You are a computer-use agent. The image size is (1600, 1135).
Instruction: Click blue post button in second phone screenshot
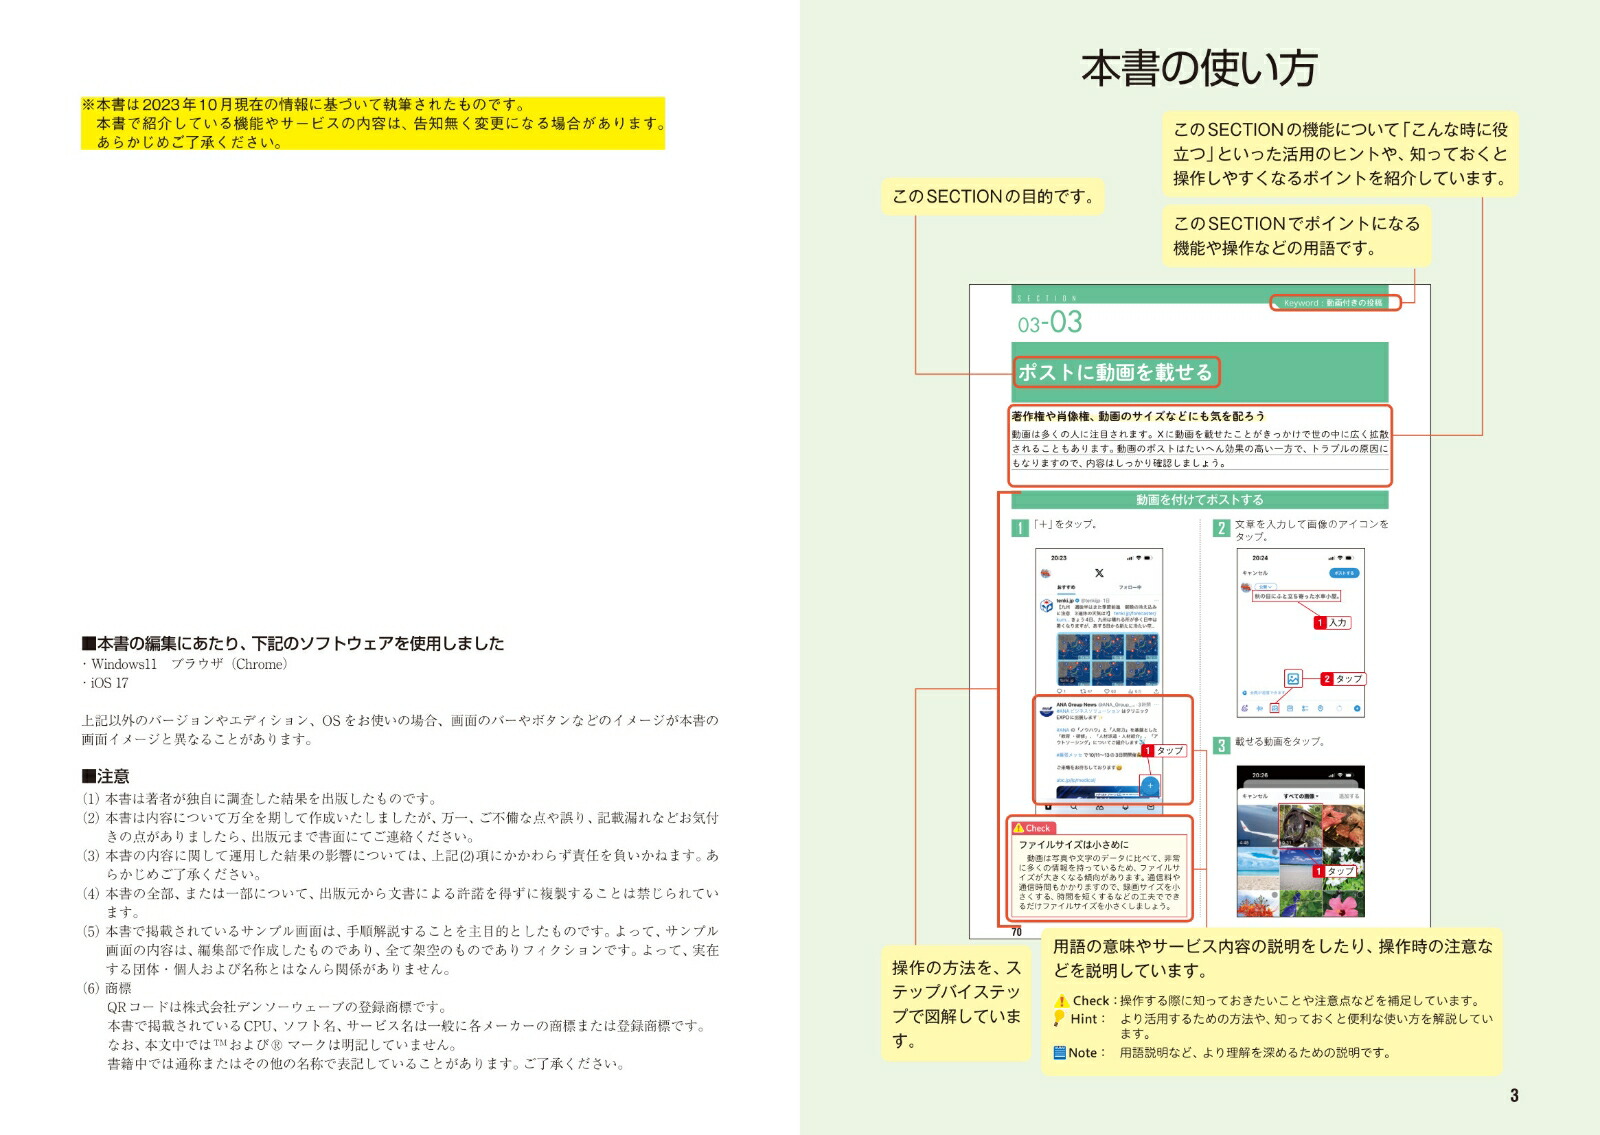click(1344, 573)
